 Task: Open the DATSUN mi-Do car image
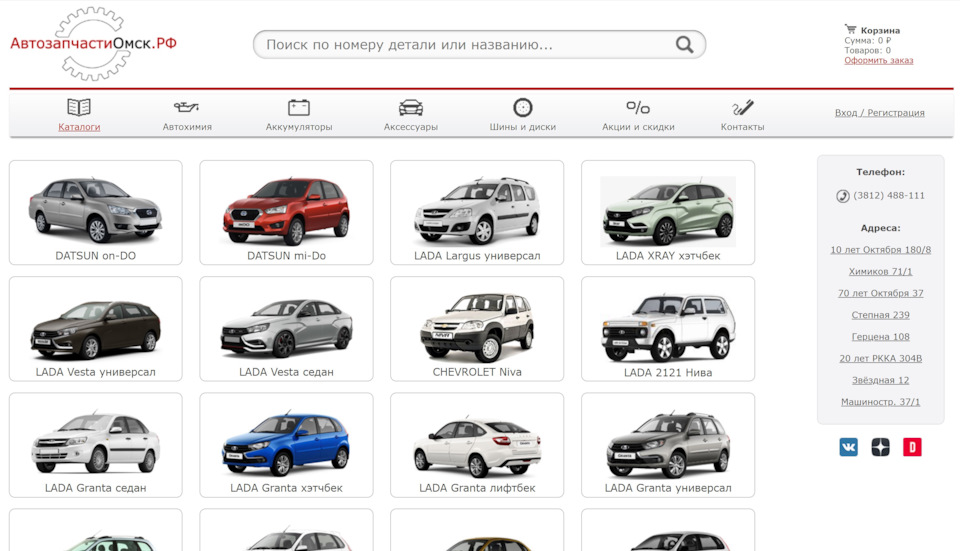click(287, 210)
